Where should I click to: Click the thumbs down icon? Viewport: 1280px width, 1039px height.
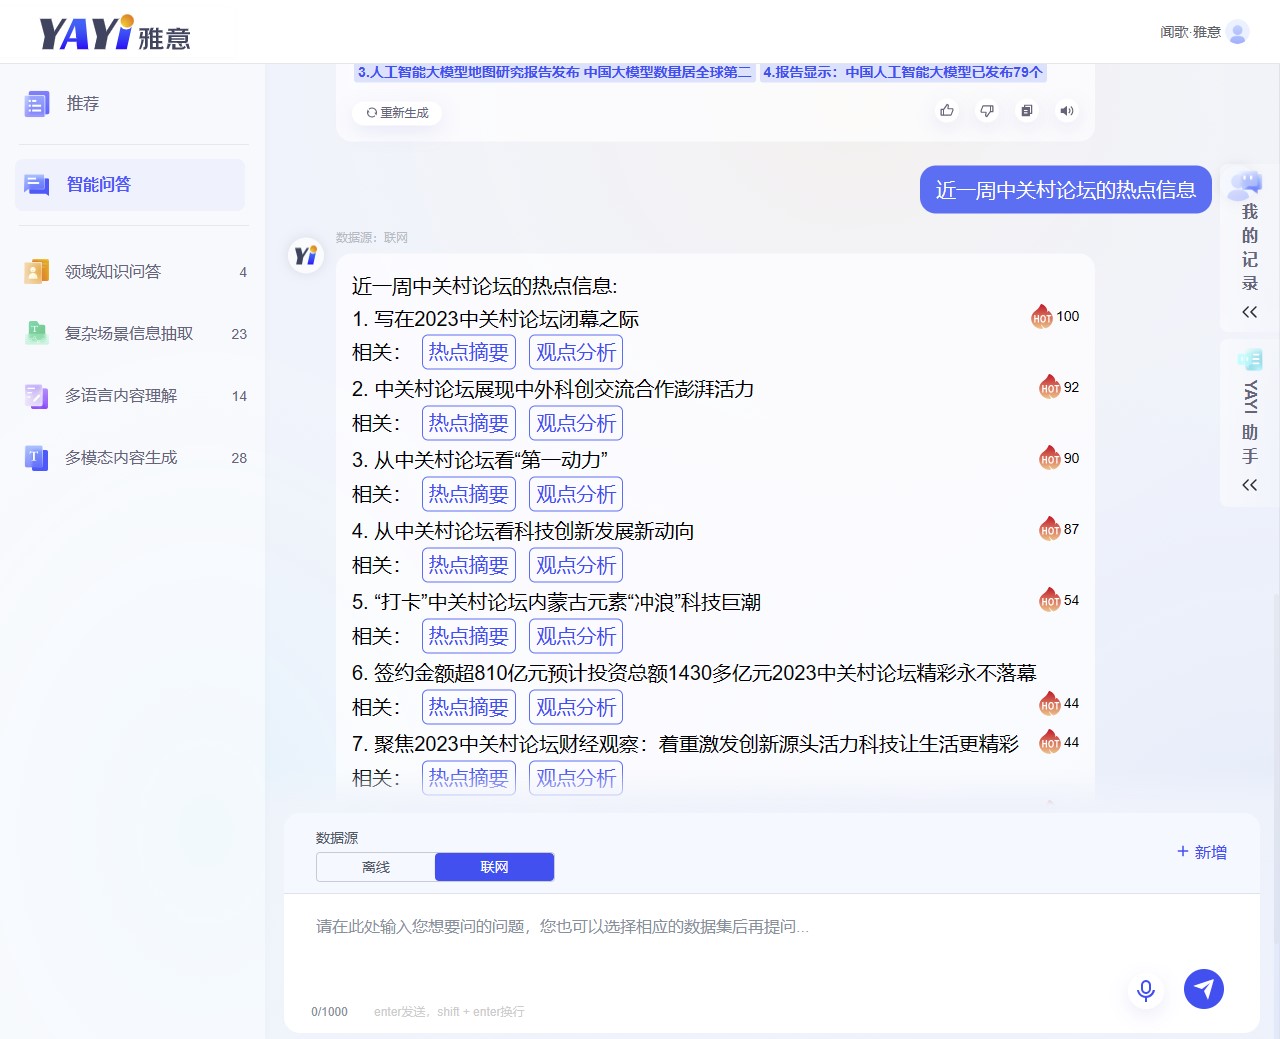click(x=987, y=111)
